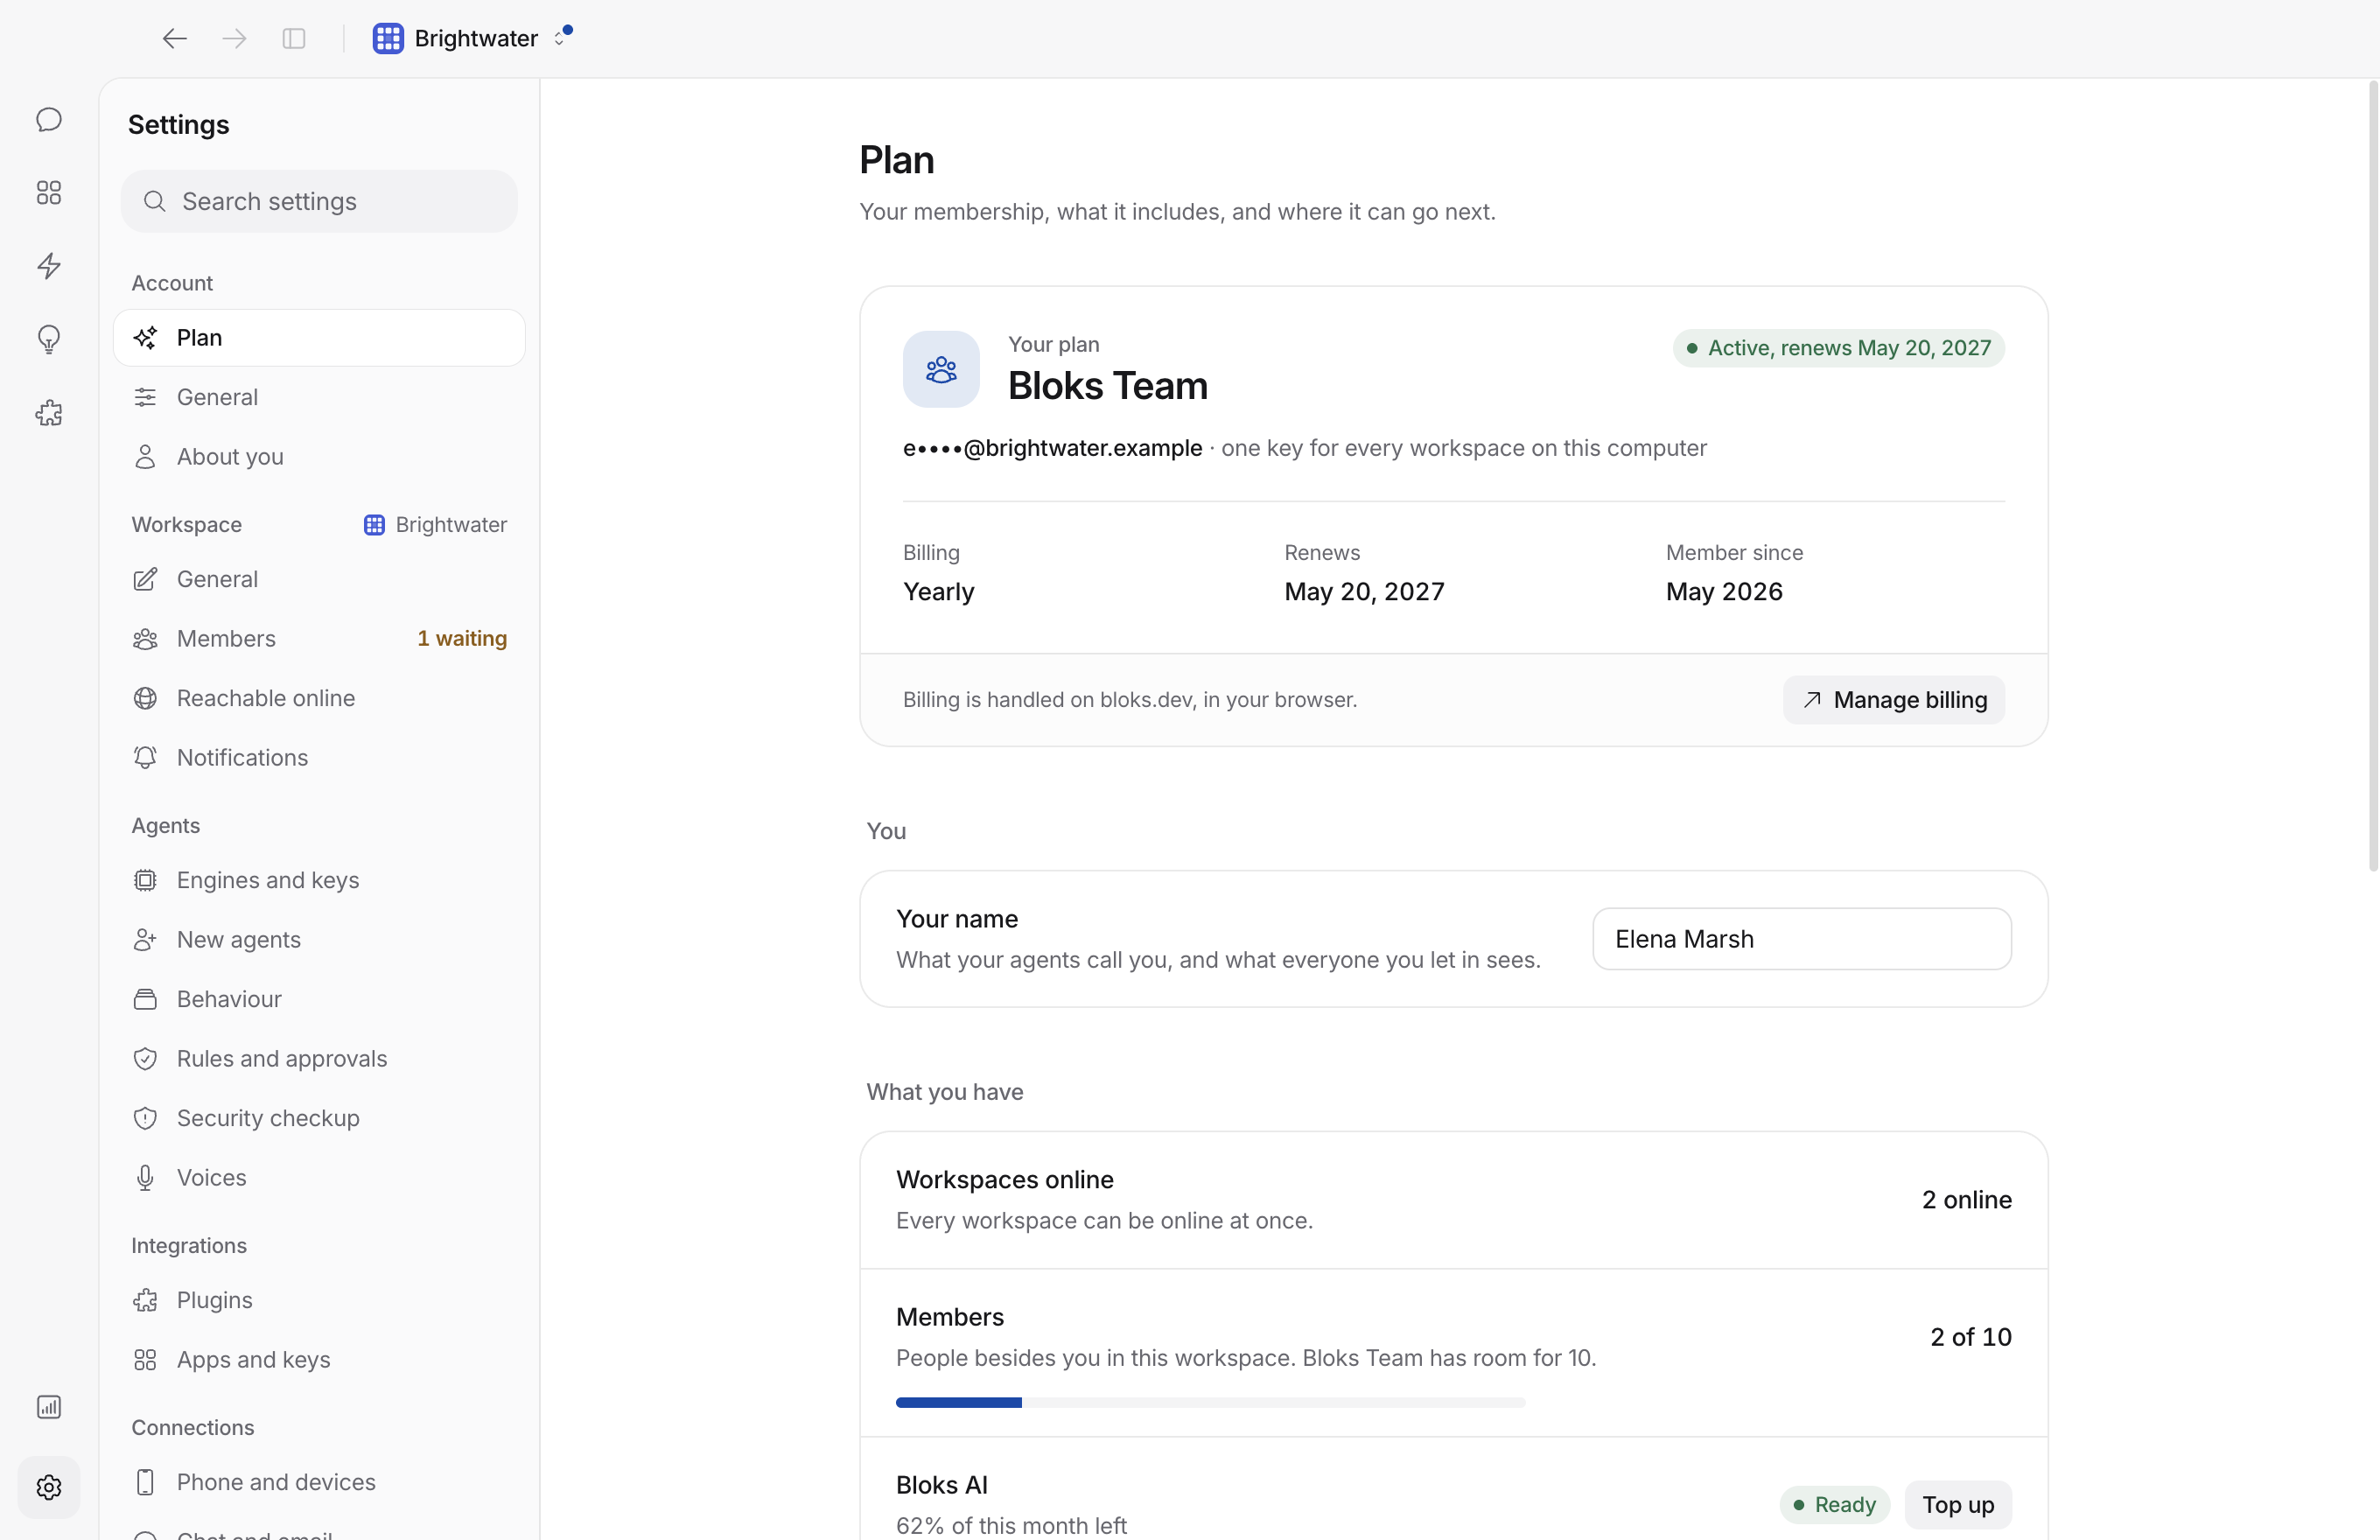Open Apps and keys settings
The image size is (2380, 1540).
pyautogui.click(x=319, y=1360)
